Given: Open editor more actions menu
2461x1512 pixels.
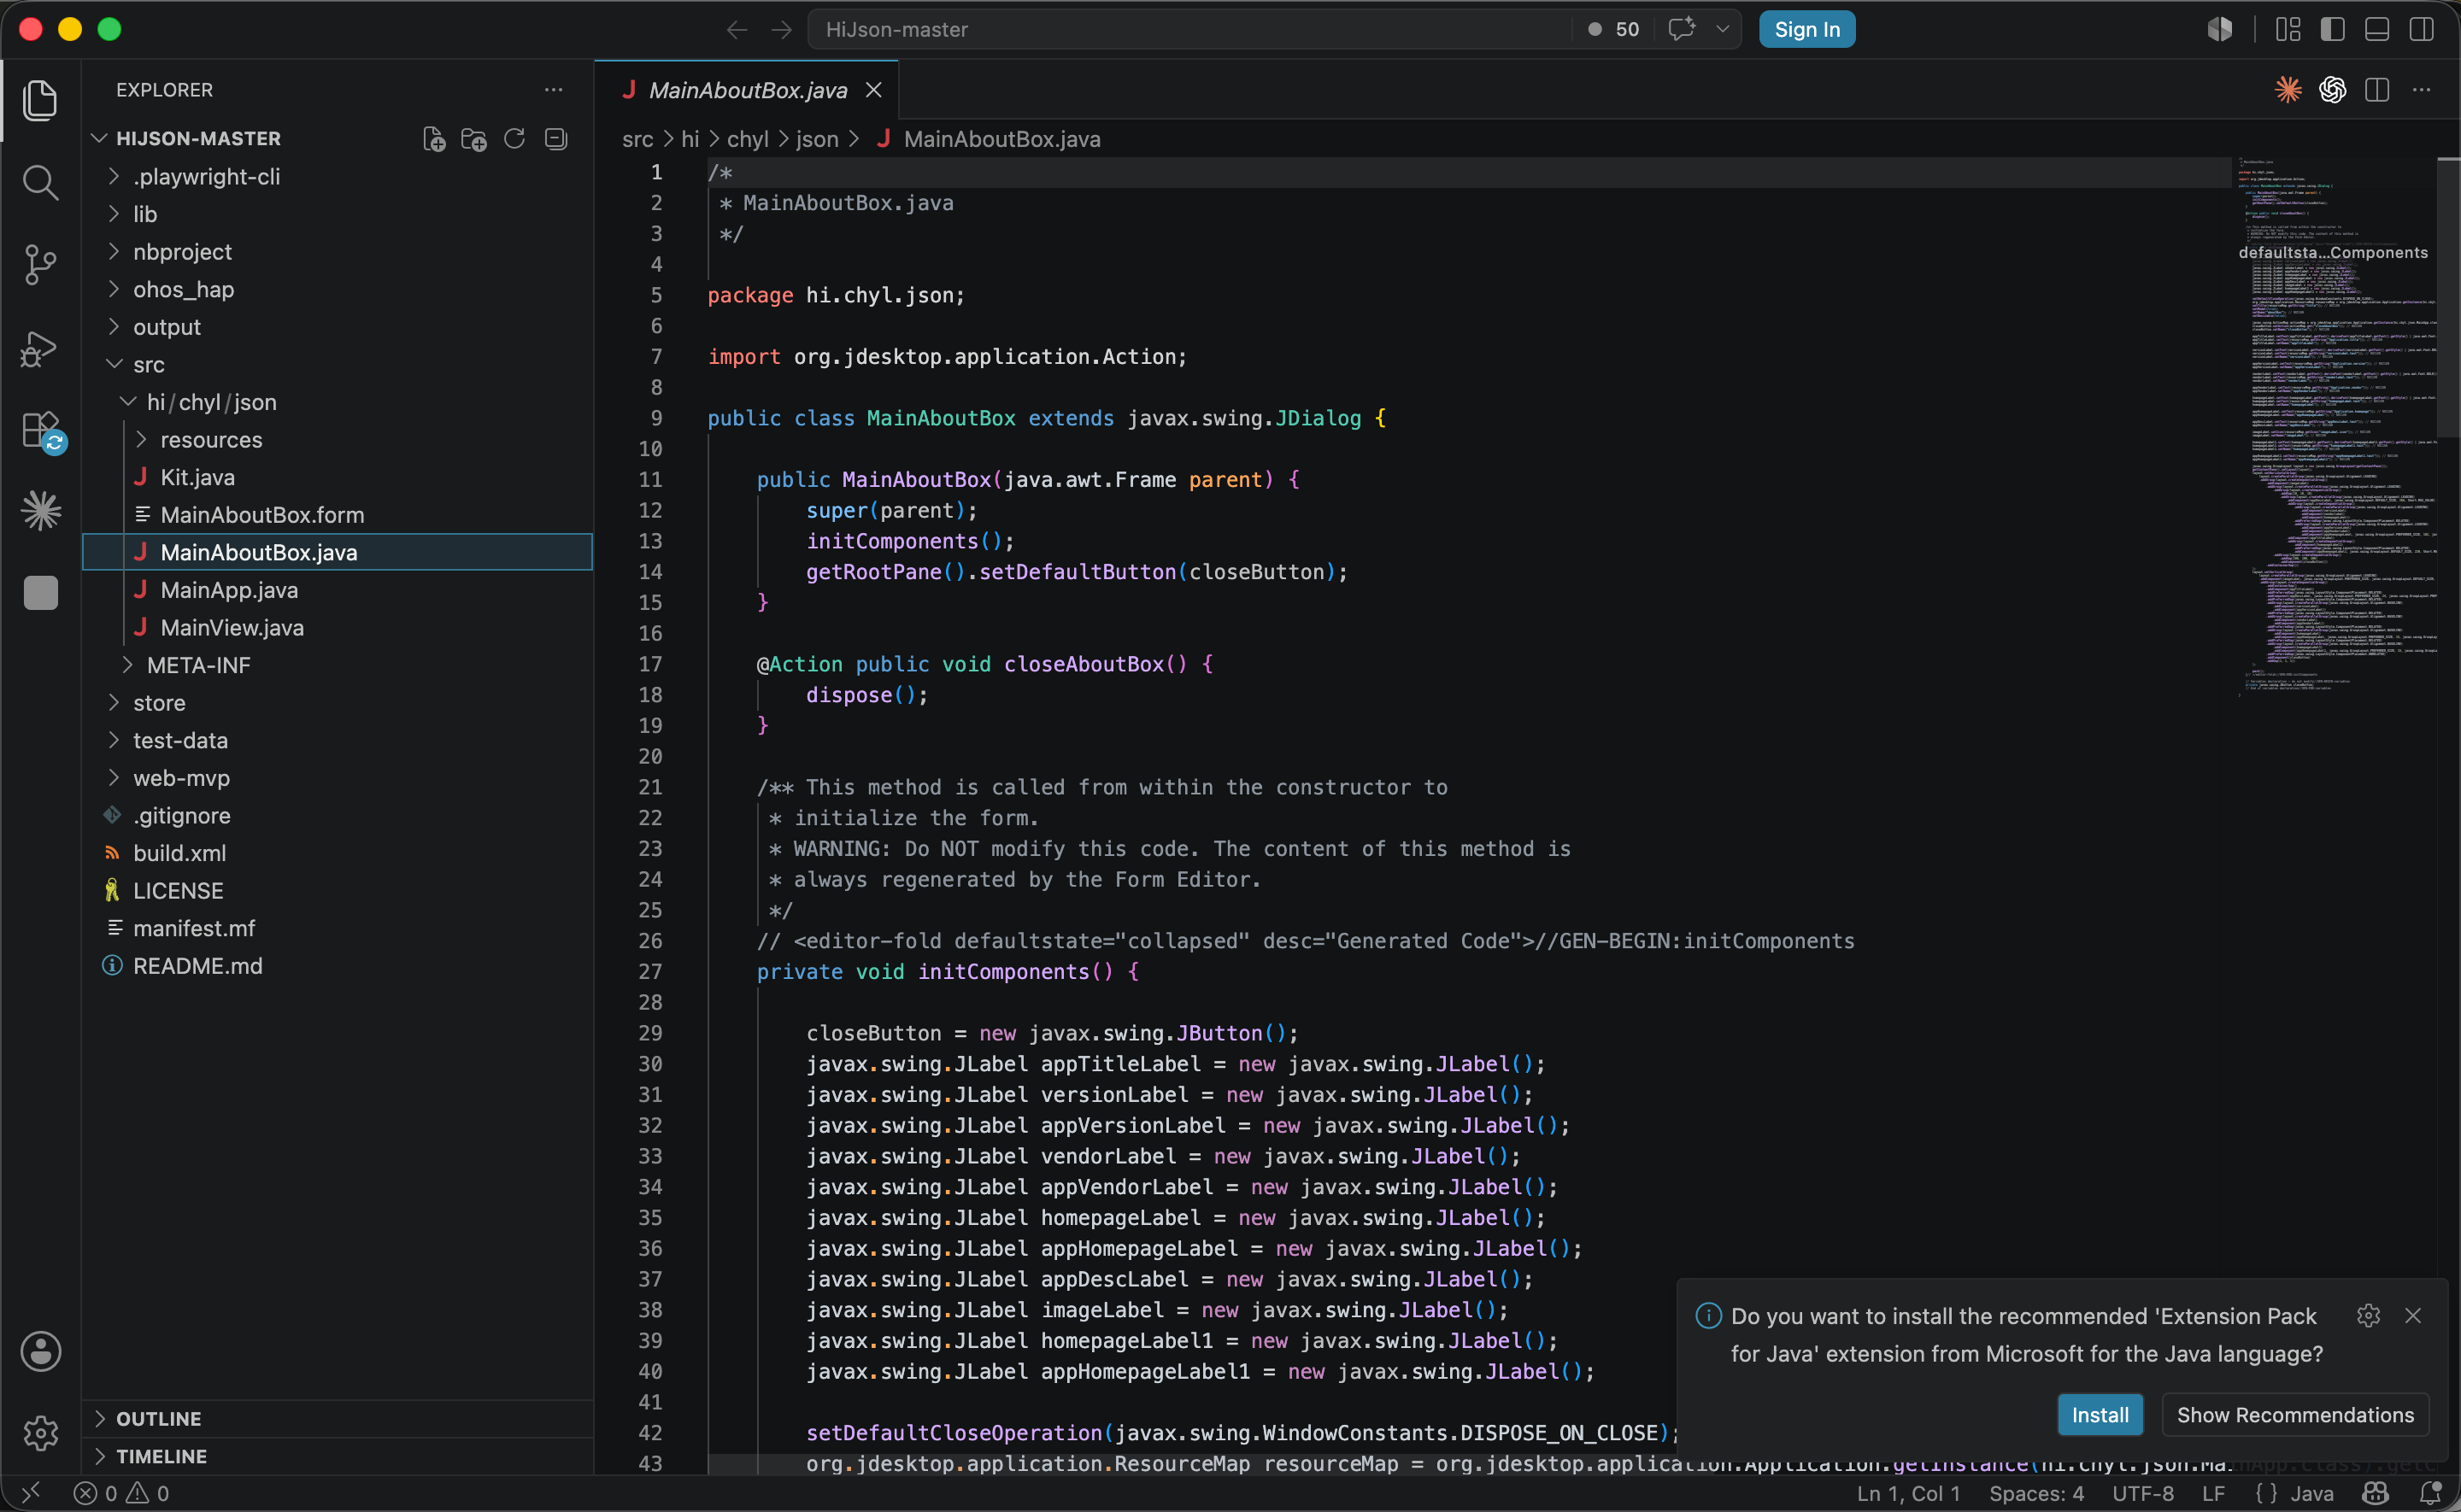Looking at the screenshot, I should [2421, 90].
